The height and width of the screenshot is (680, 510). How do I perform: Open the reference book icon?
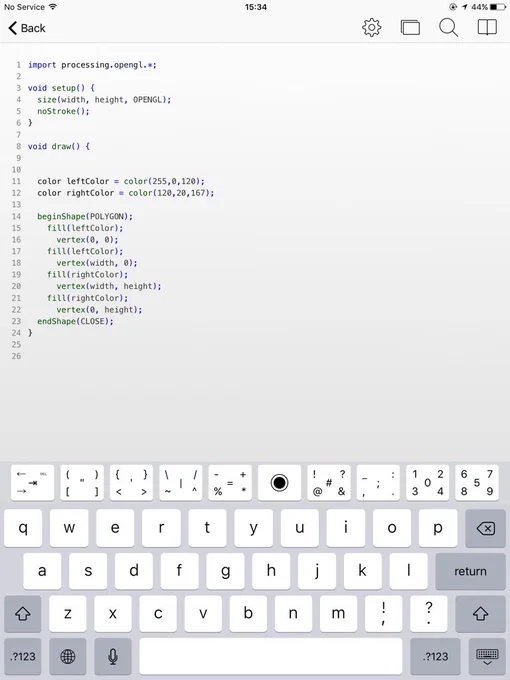point(487,27)
